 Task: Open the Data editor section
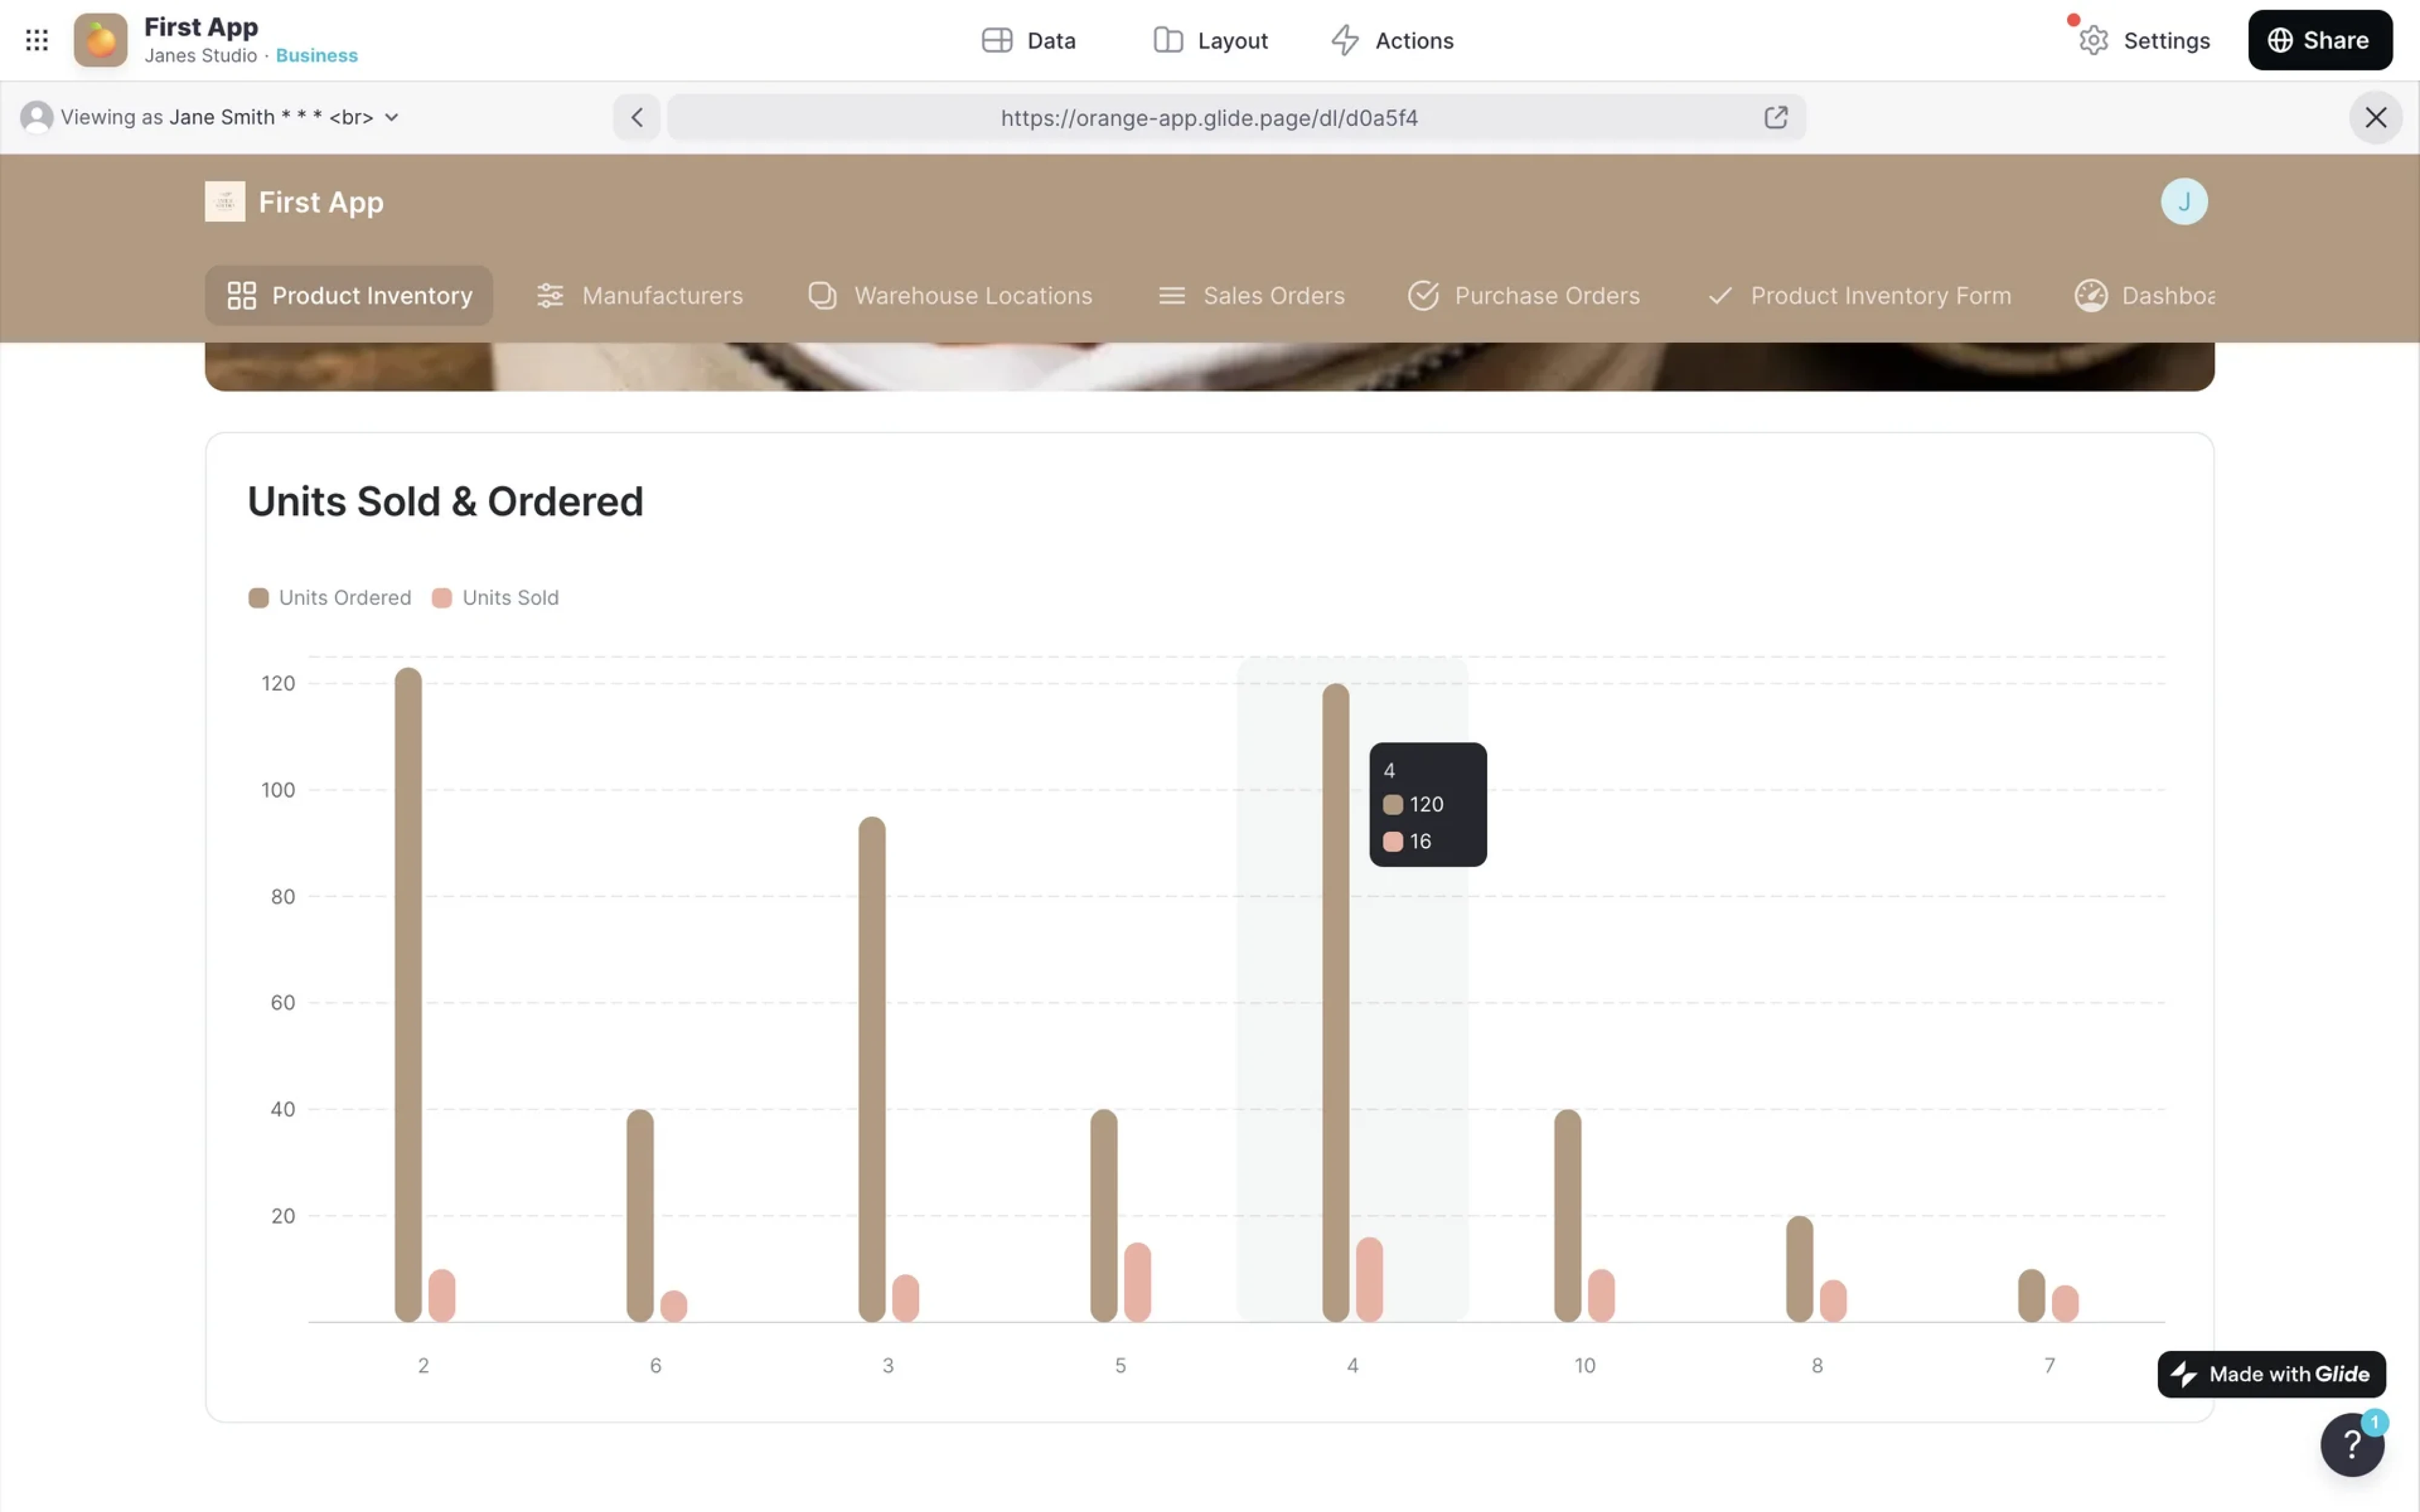click(x=1029, y=40)
